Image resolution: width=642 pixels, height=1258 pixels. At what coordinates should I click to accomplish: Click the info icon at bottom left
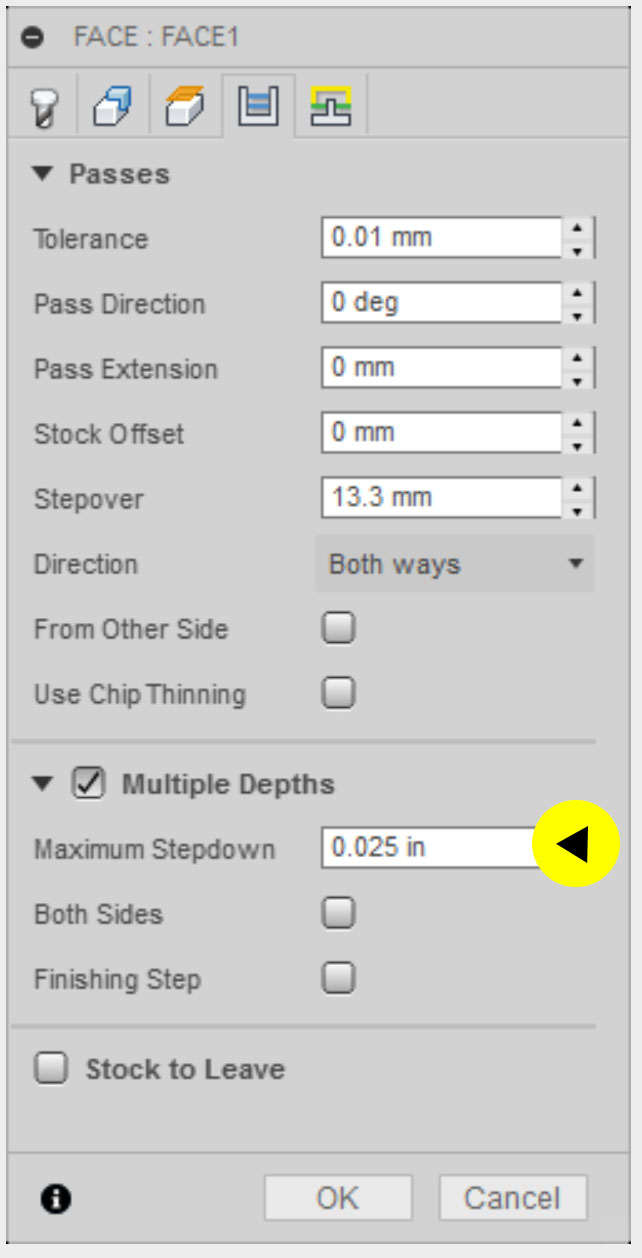click(x=57, y=1198)
